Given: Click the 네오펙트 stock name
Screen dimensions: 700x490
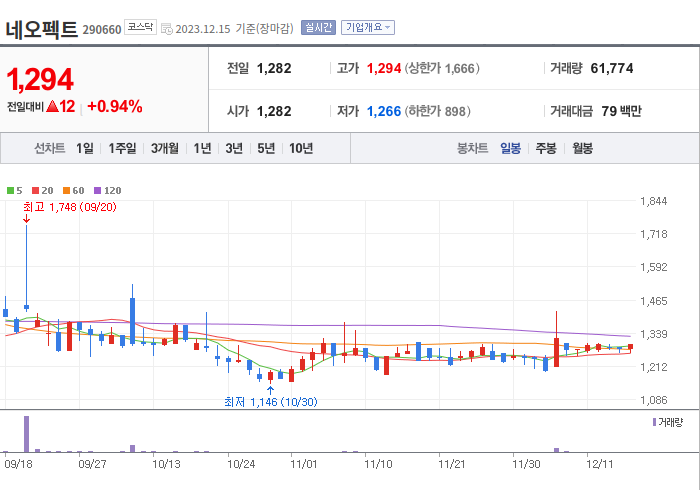Looking at the screenshot, I should 42,29.
